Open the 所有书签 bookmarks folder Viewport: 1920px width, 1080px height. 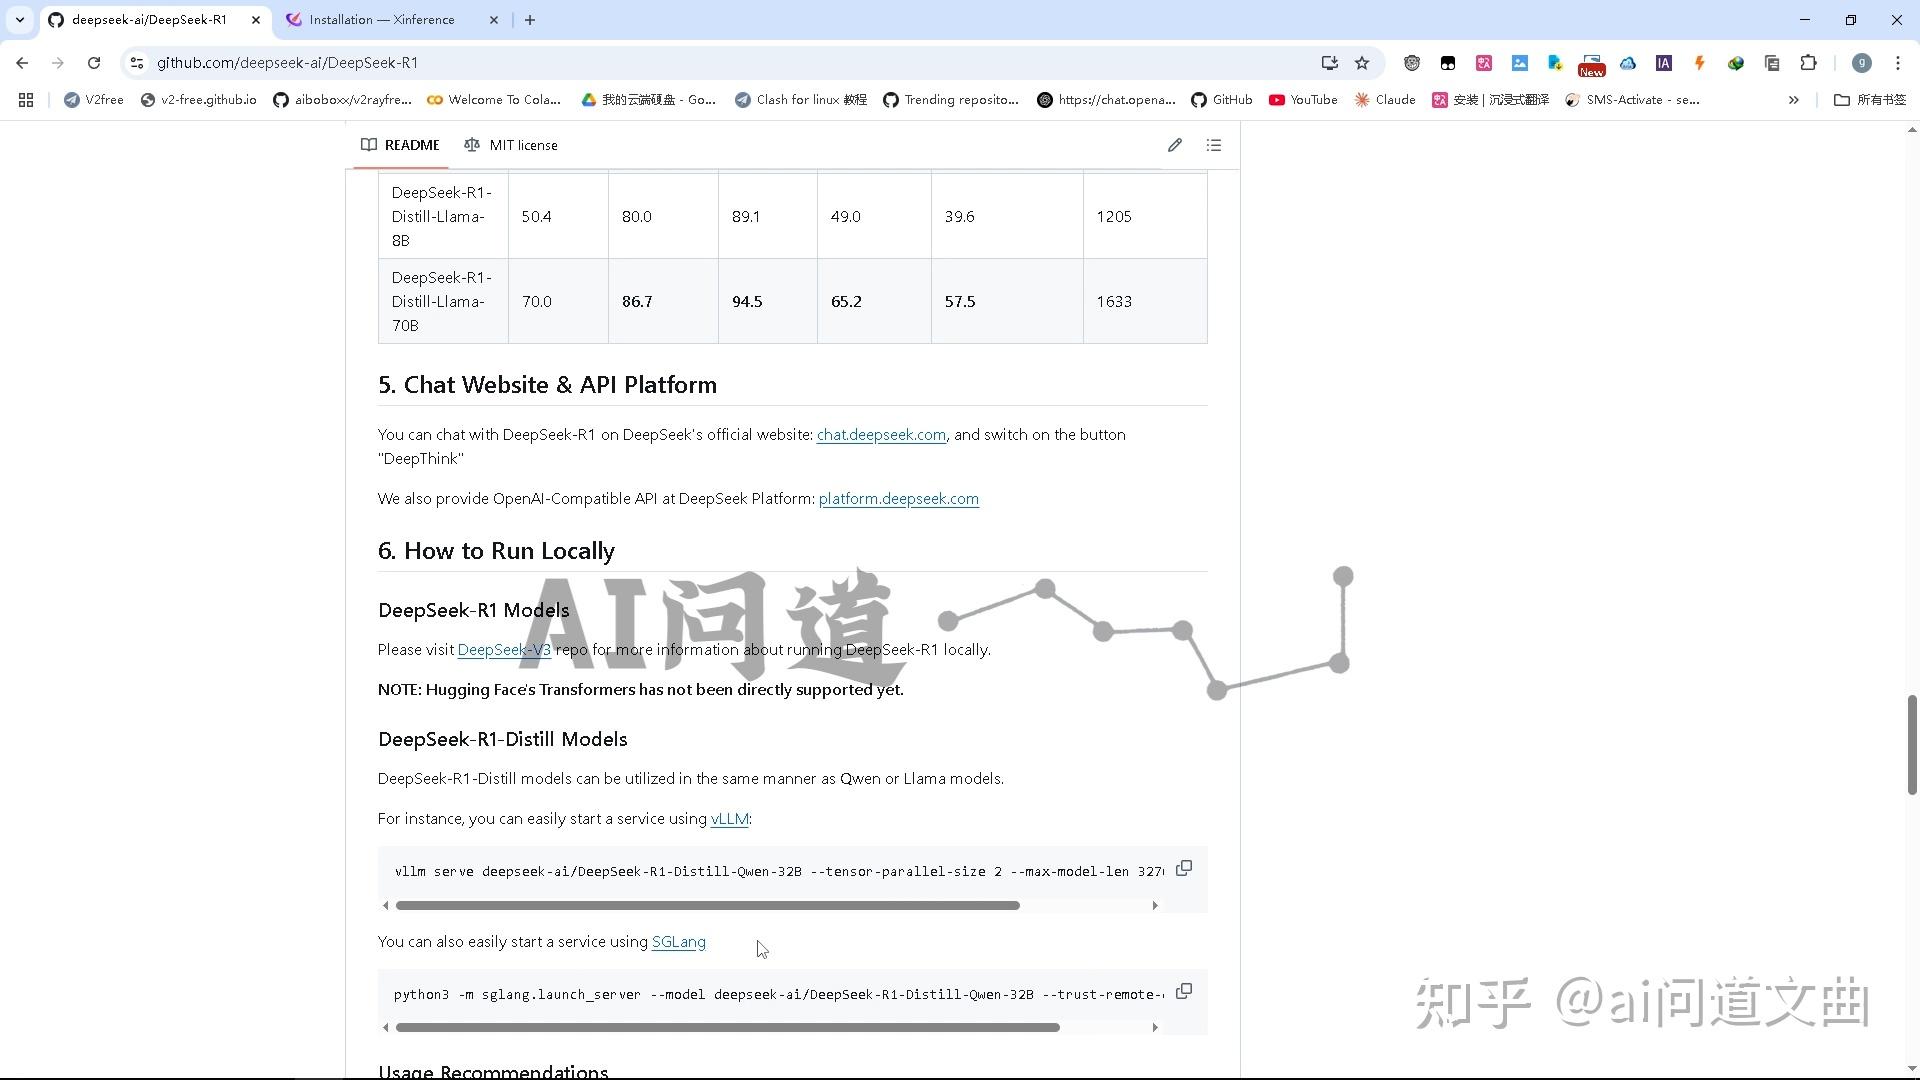point(1869,100)
